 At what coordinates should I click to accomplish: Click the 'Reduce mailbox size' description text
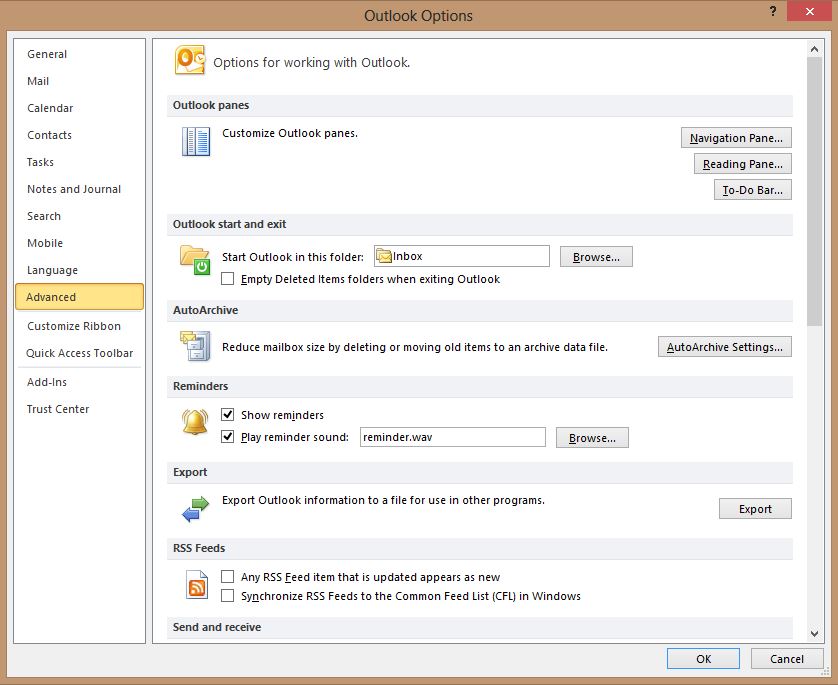[415, 347]
